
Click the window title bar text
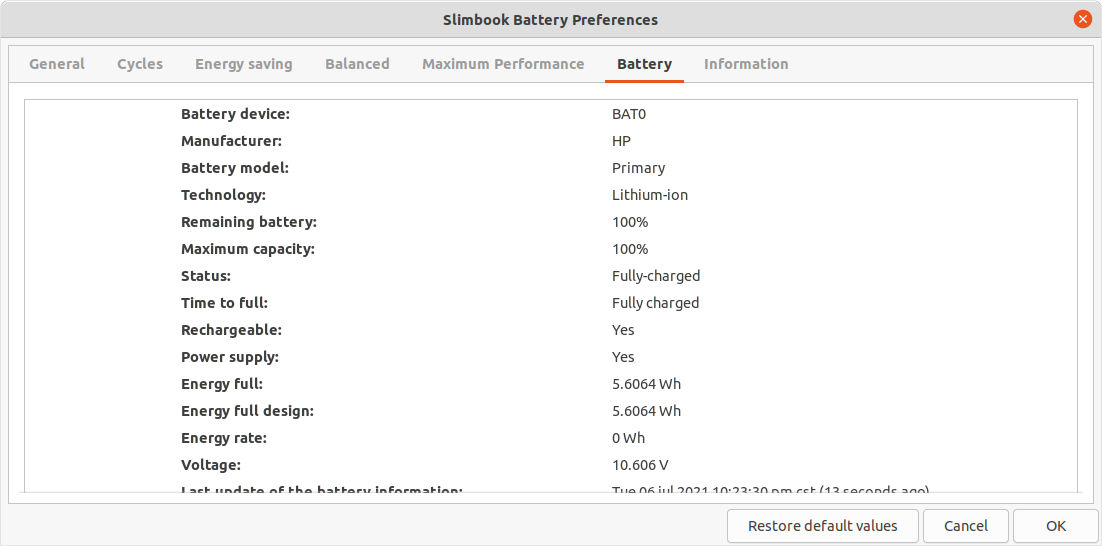[x=550, y=20]
